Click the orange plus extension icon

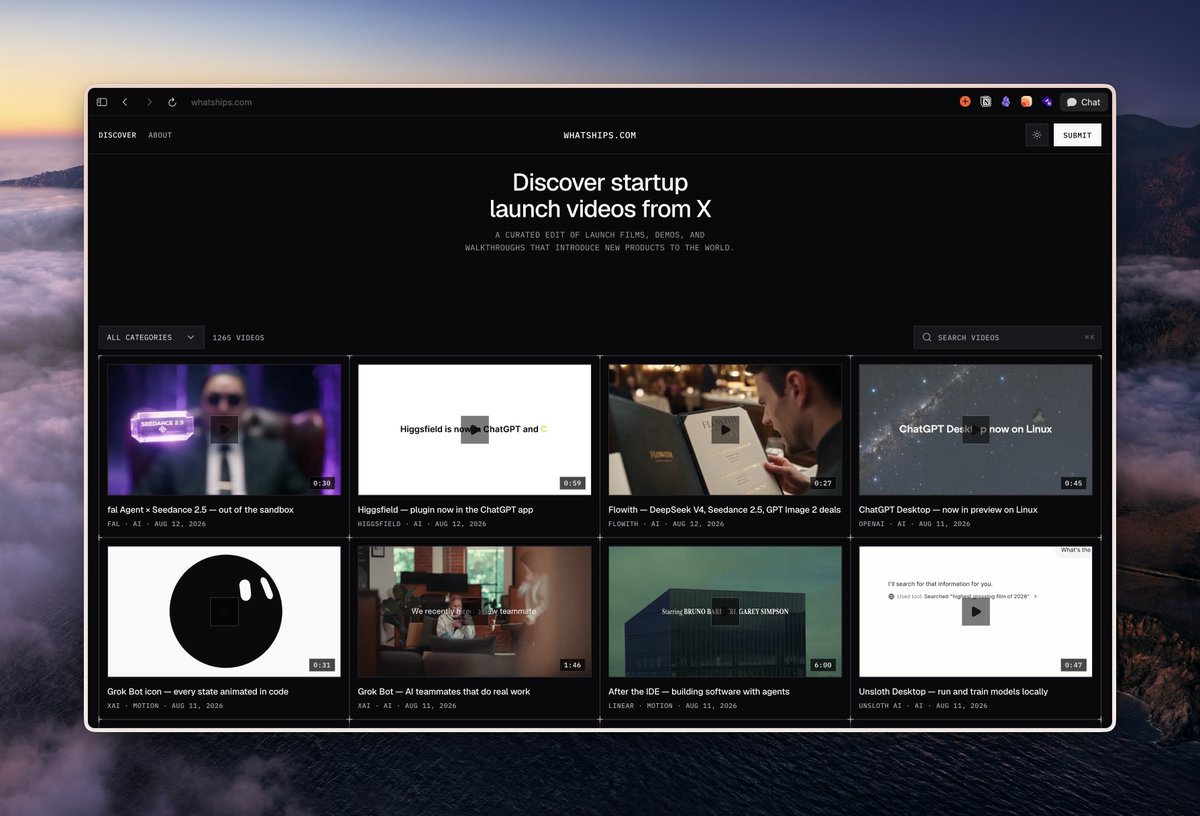coord(965,102)
